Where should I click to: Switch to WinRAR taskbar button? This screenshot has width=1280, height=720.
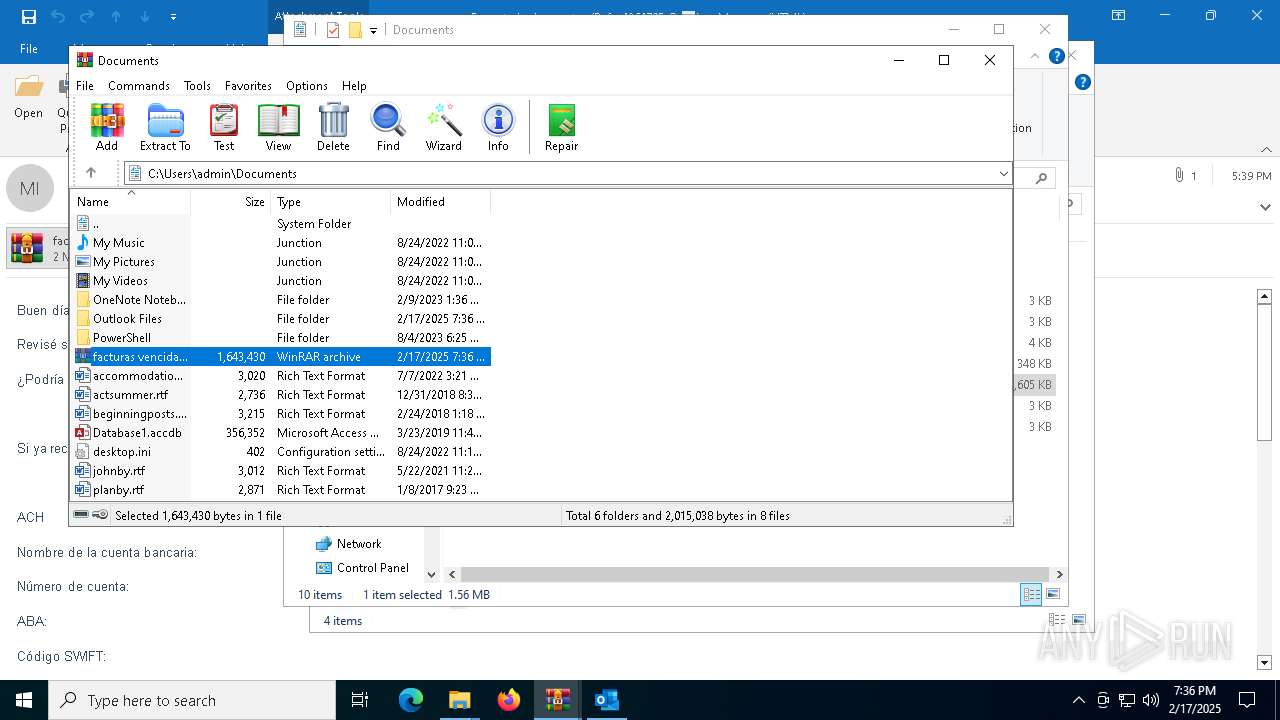558,700
